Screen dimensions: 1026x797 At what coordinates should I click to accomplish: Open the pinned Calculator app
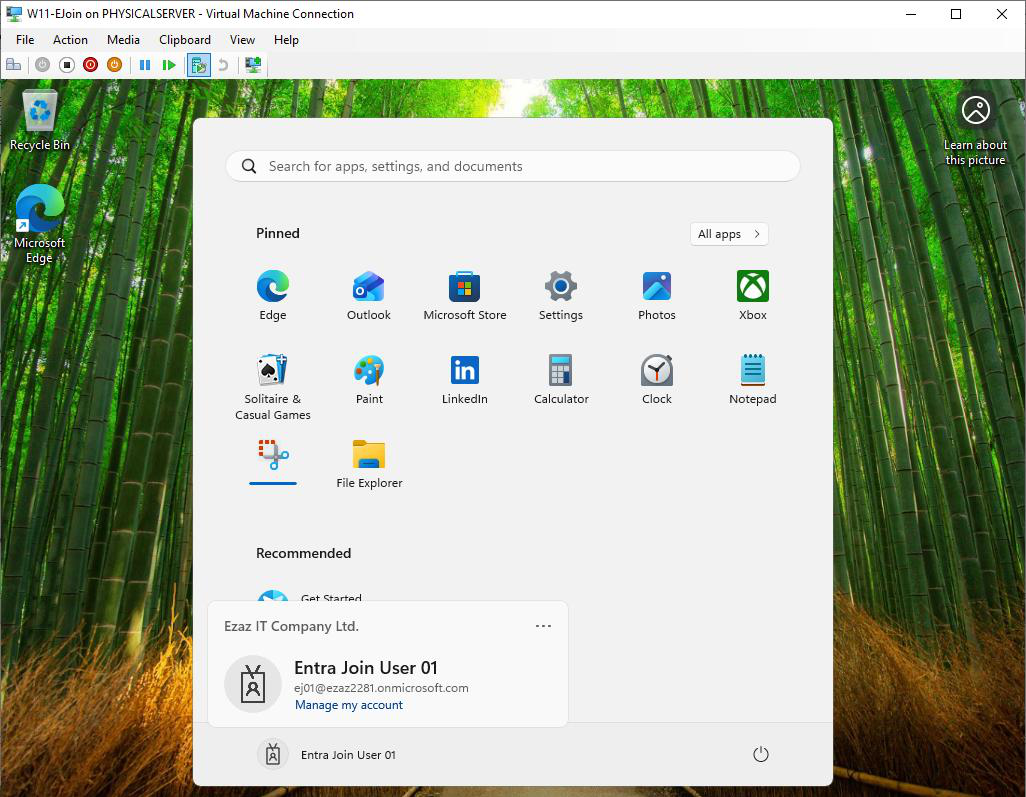(x=561, y=380)
